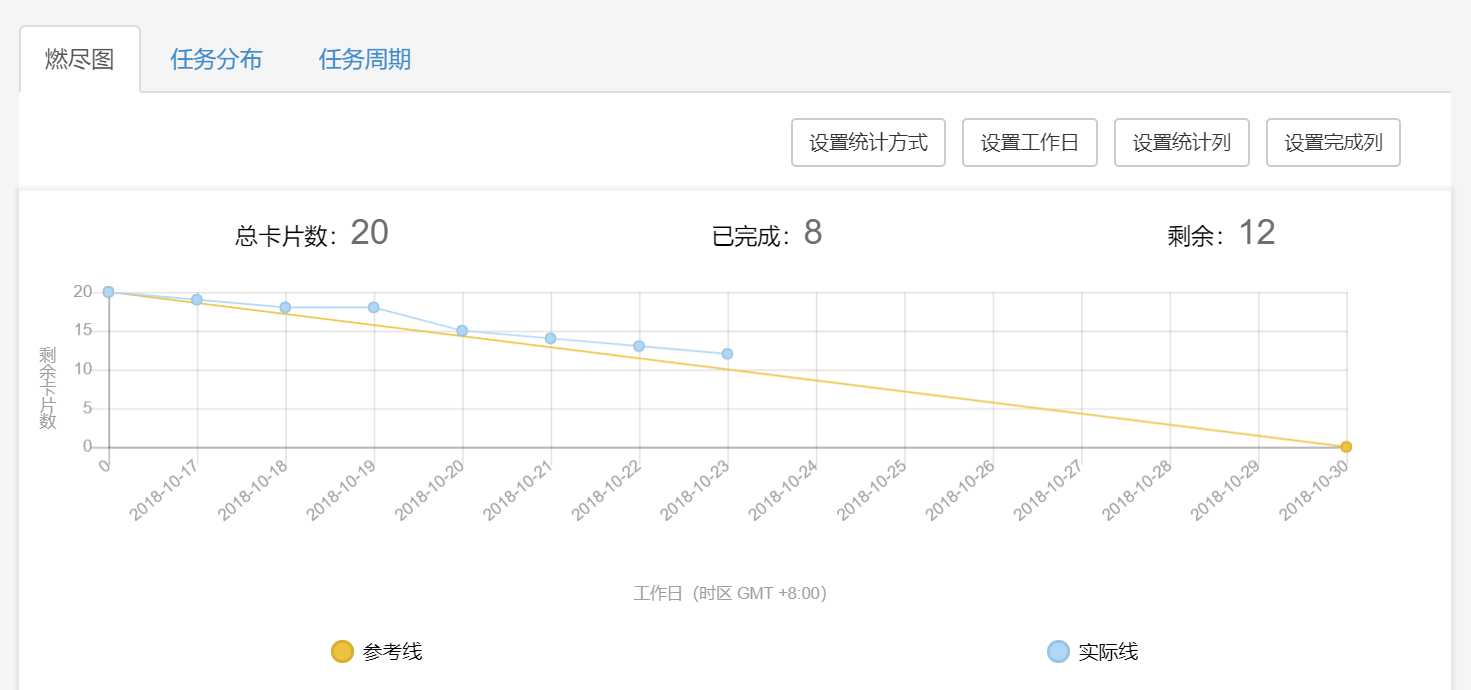Click the 设置完成列 button
The height and width of the screenshot is (690, 1471).
point(1333,142)
